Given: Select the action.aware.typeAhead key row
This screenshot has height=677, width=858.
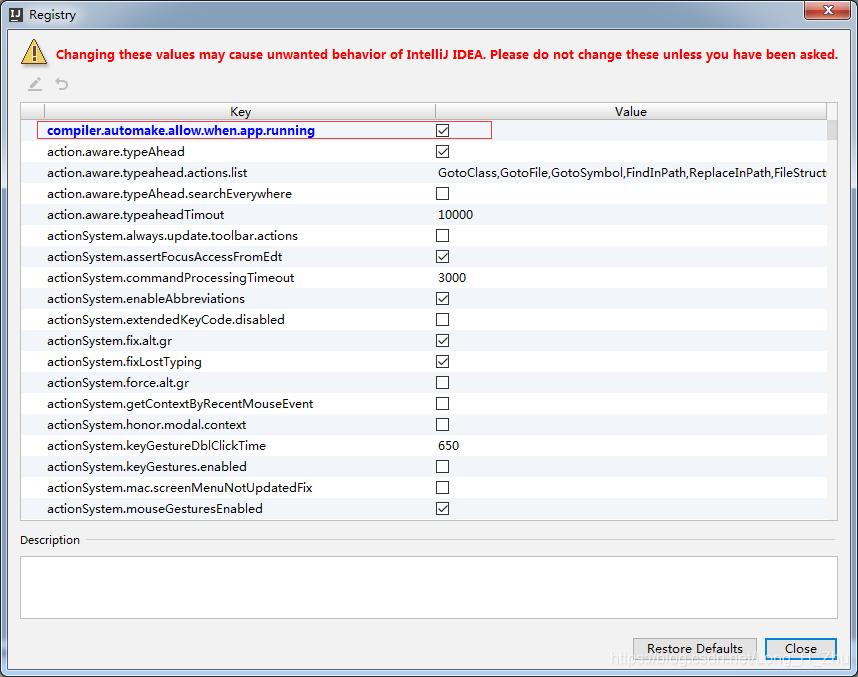Looking at the screenshot, I should pos(115,152).
